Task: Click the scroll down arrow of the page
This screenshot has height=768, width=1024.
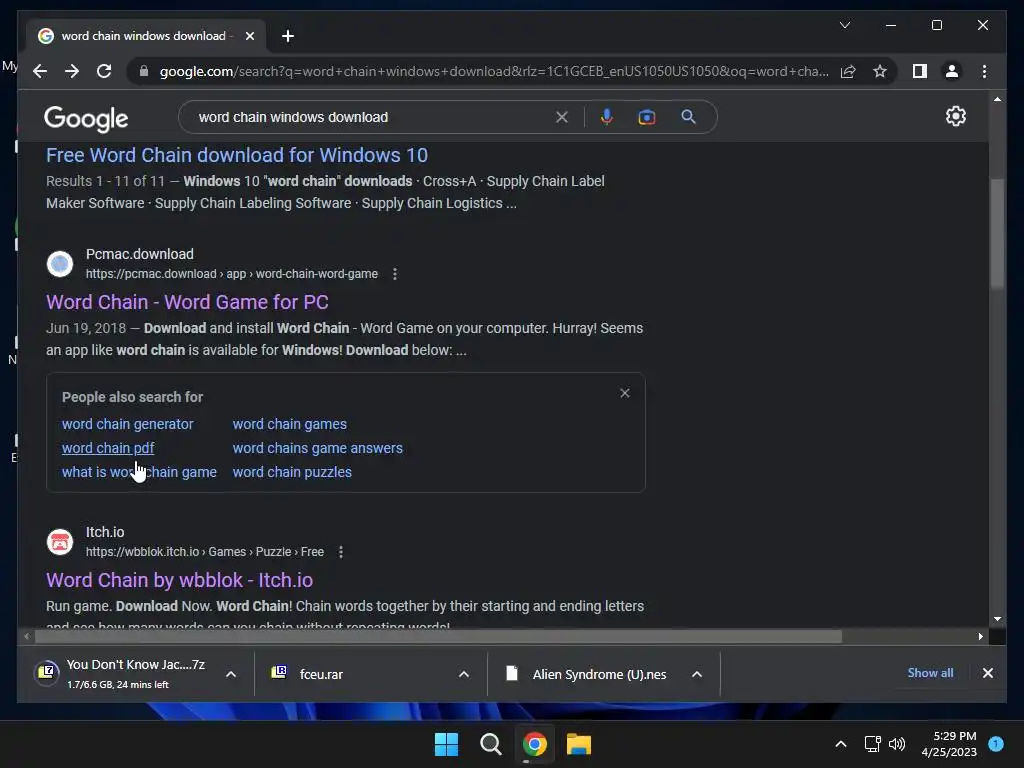Action: pos(997,618)
